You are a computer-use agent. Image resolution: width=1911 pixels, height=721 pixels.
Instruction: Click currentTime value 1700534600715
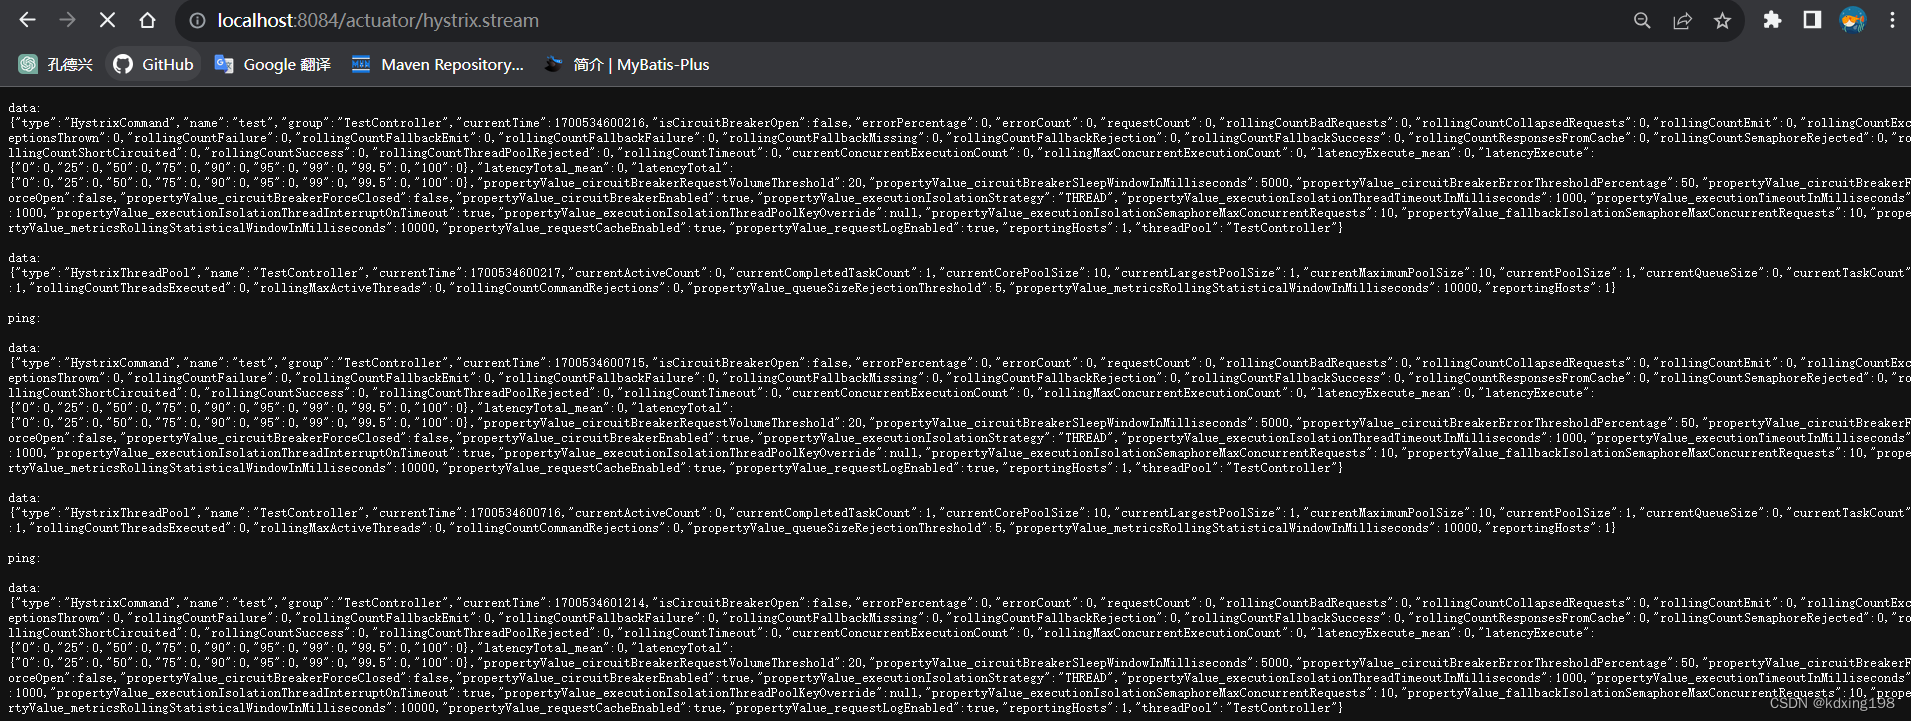point(600,363)
